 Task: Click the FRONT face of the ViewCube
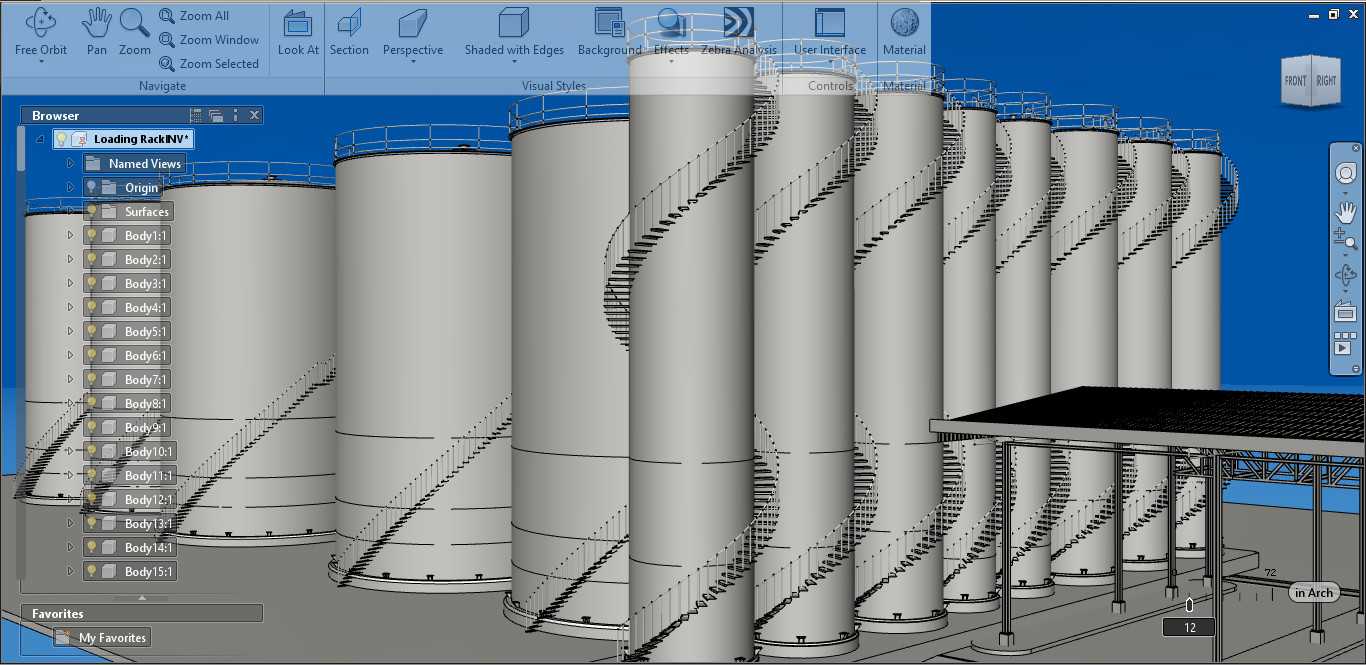[x=1296, y=81]
